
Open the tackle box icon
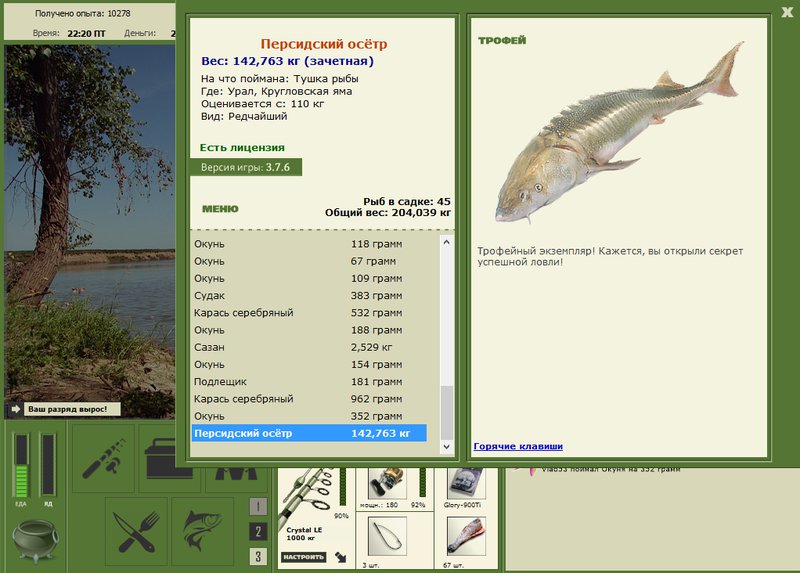(x=160, y=458)
